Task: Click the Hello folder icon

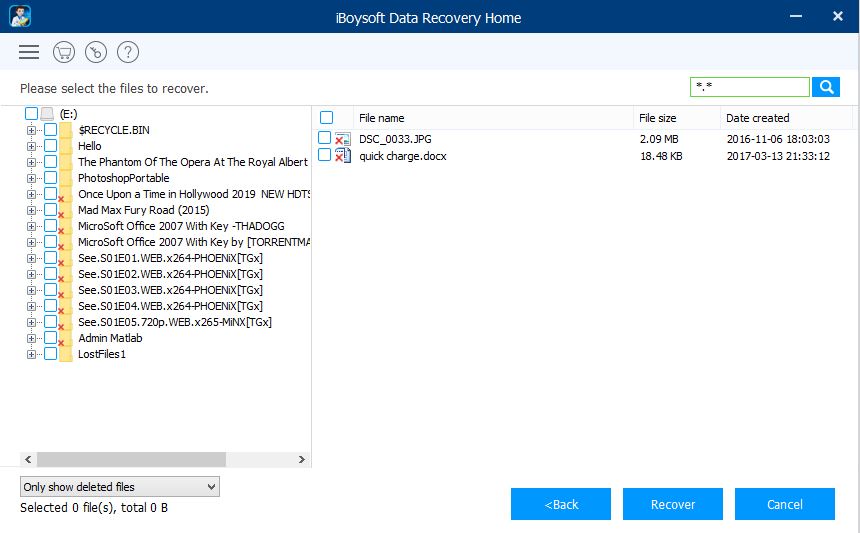Action: tap(66, 146)
